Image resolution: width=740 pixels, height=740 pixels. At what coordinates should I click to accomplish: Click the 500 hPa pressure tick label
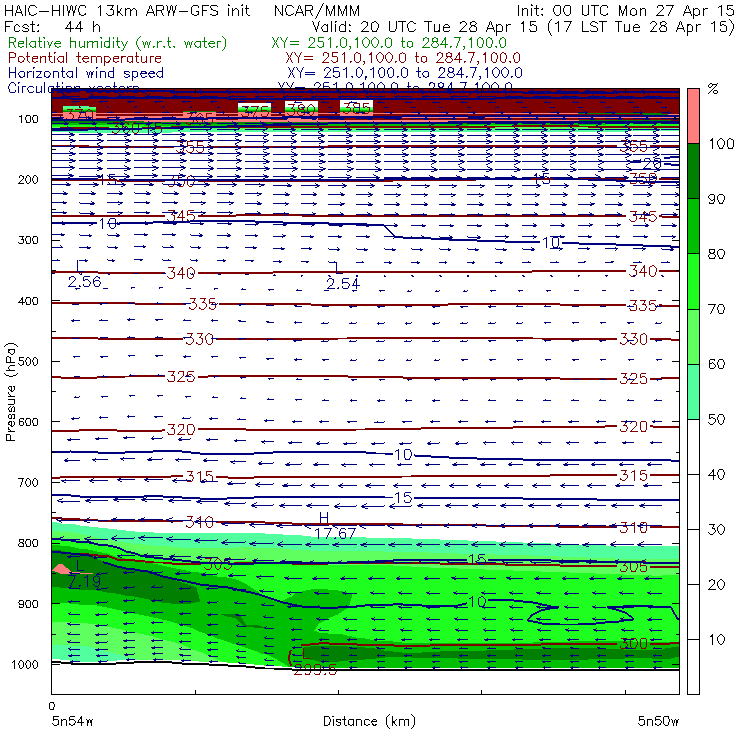[x=27, y=361]
